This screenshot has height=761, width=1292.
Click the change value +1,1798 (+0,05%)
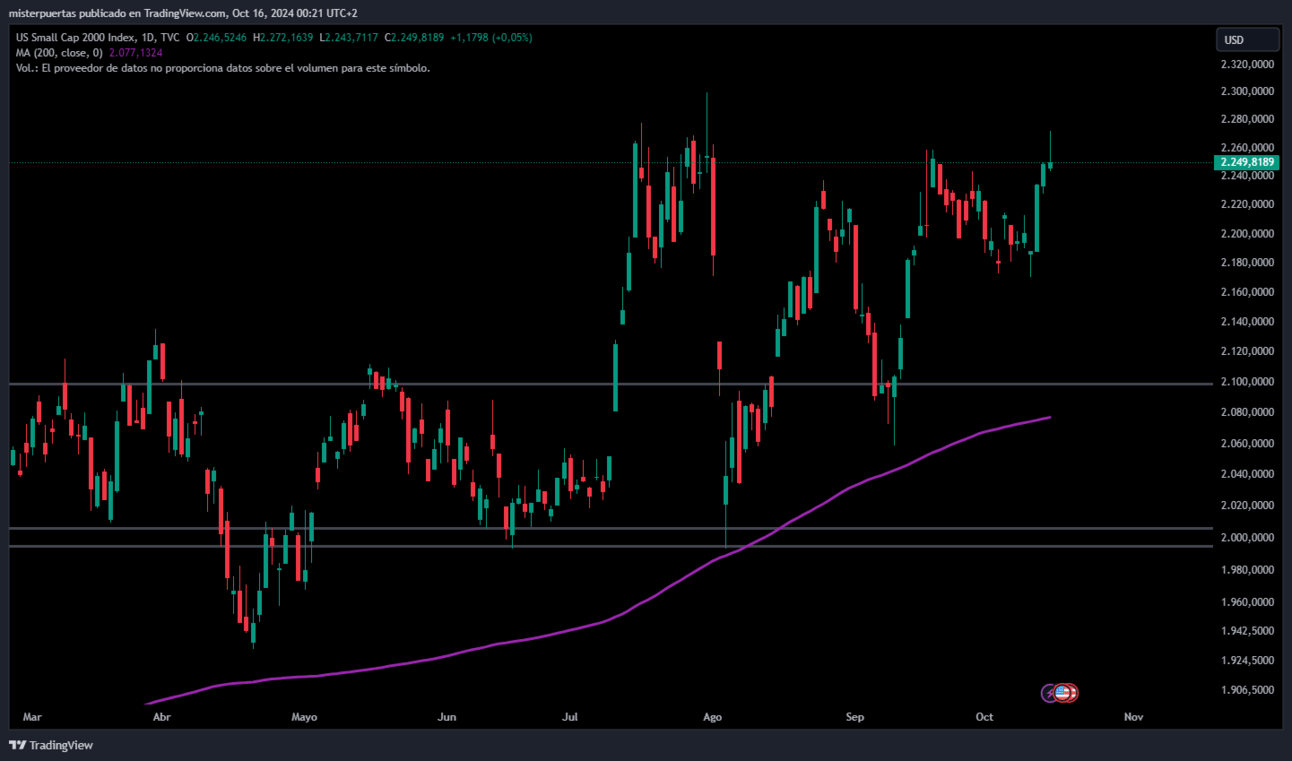pos(491,38)
